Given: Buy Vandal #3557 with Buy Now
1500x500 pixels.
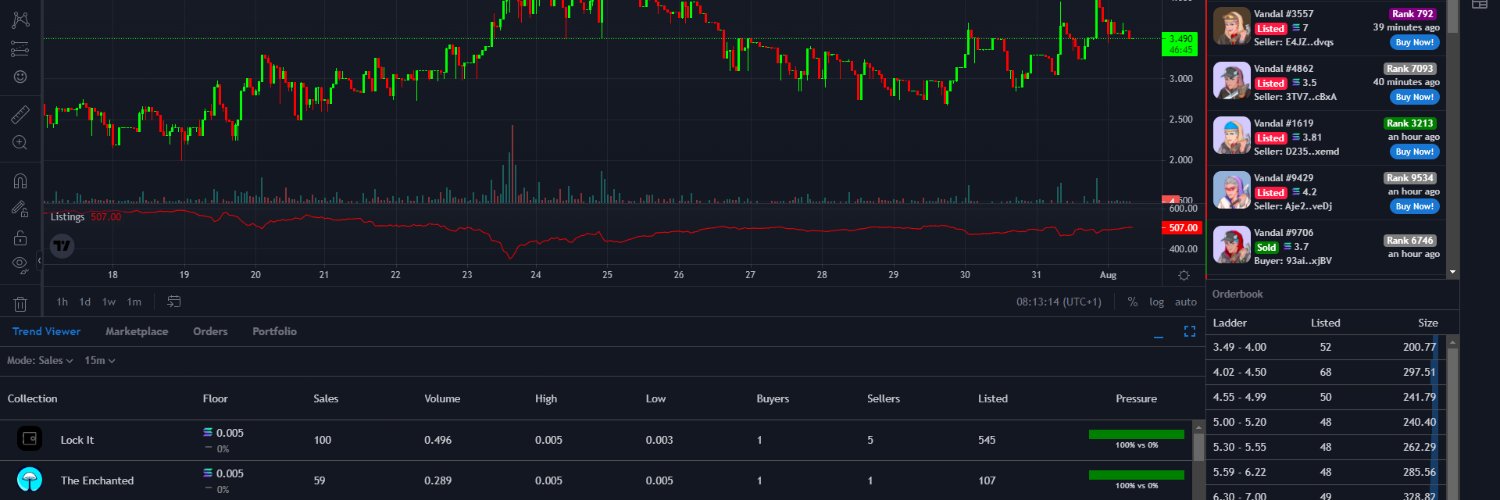Looking at the screenshot, I should point(1414,43).
